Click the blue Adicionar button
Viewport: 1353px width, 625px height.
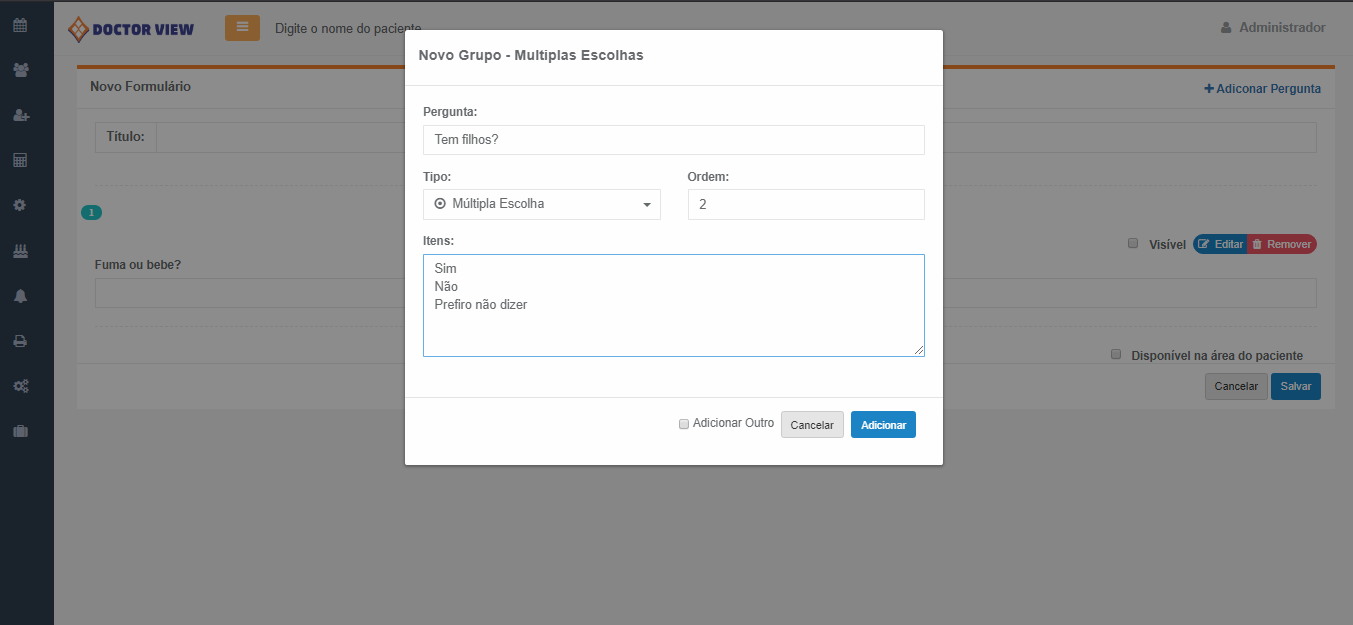pos(882,425)
